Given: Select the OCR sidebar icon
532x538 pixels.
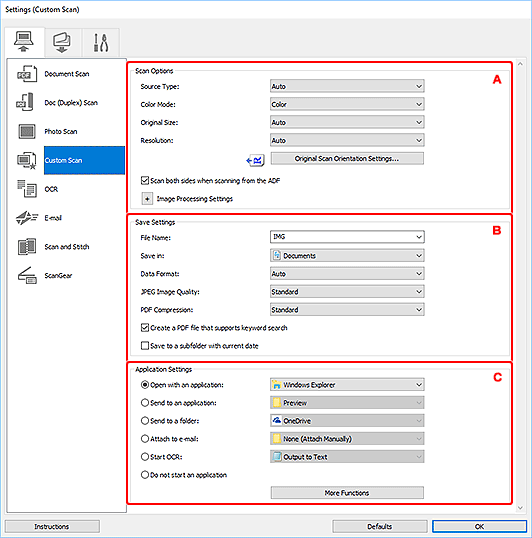Looking at the screenshot, I should (27, 189).
